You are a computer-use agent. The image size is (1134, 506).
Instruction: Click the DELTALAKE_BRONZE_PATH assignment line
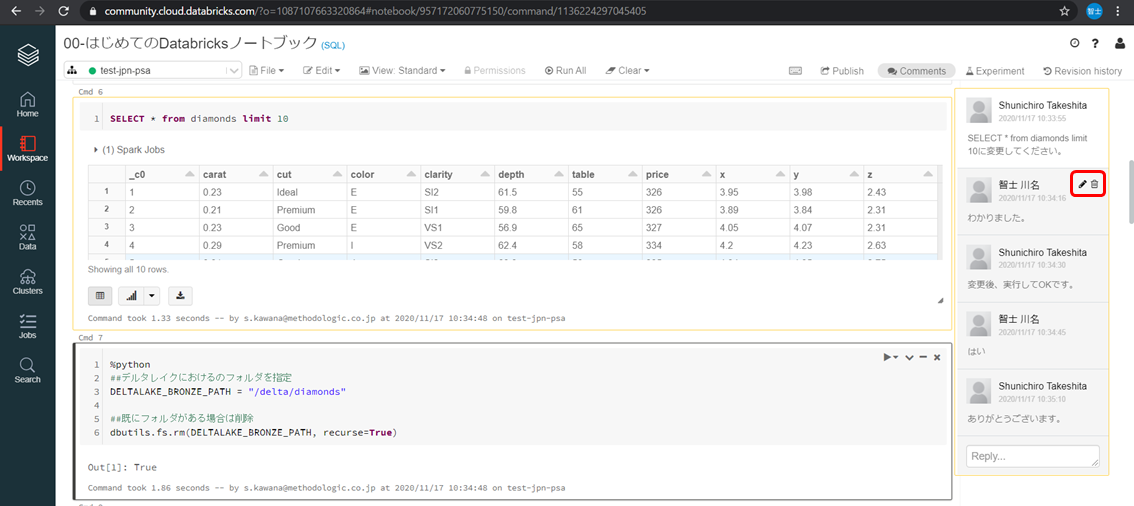click(228, 391)
